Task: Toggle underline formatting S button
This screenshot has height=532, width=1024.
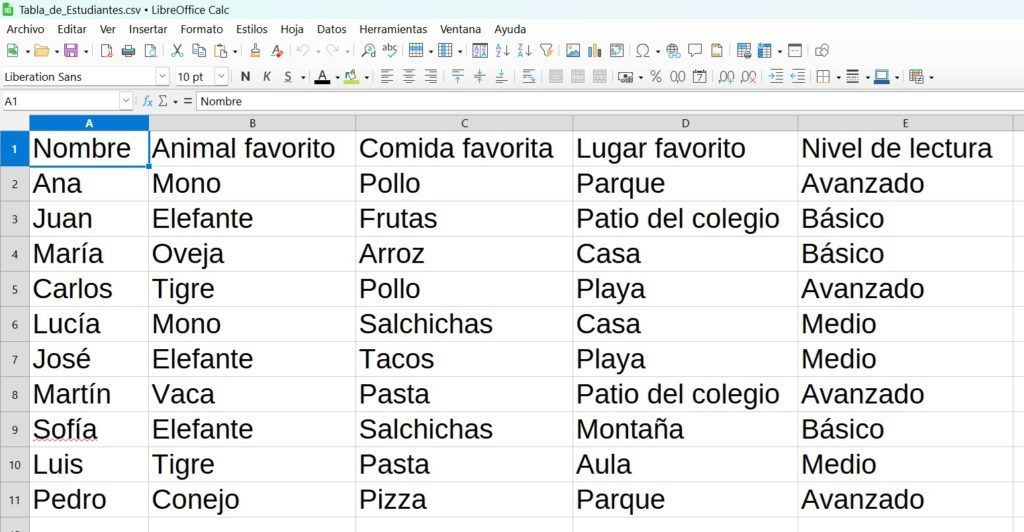Action: 288,77
